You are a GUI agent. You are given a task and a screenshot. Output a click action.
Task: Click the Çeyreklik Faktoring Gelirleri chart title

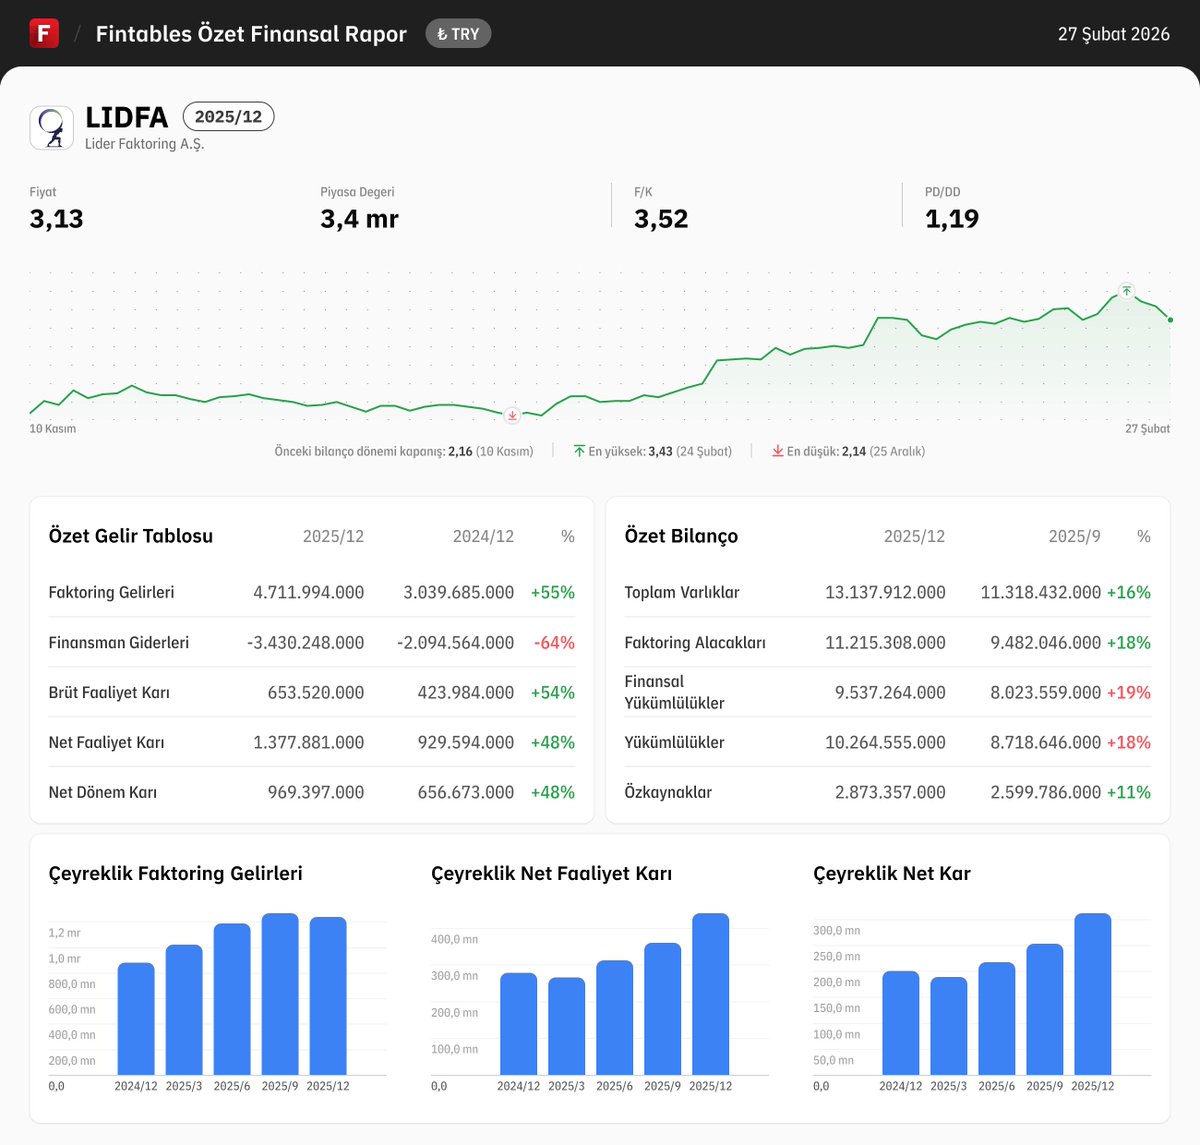[176, 873]
